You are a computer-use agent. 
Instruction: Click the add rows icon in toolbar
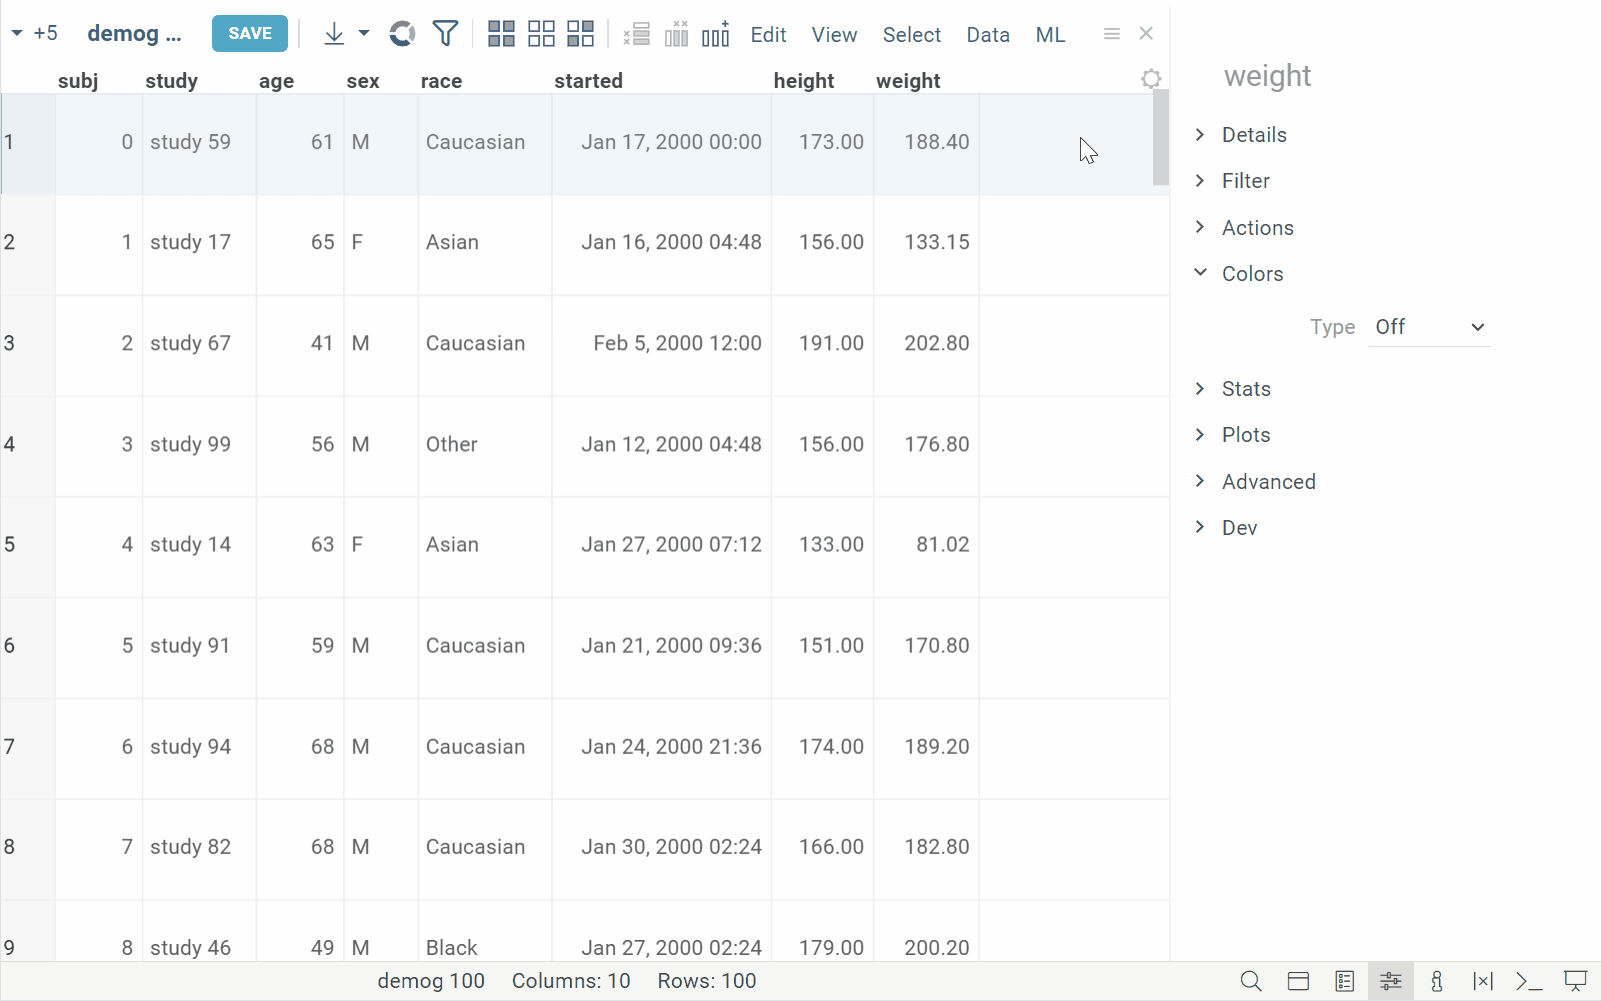tap(637, 34)
